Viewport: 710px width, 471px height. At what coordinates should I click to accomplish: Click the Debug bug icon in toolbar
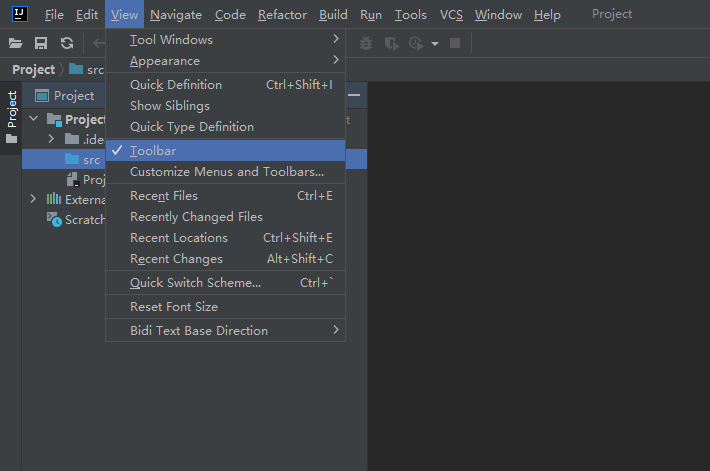coord(366,43)
